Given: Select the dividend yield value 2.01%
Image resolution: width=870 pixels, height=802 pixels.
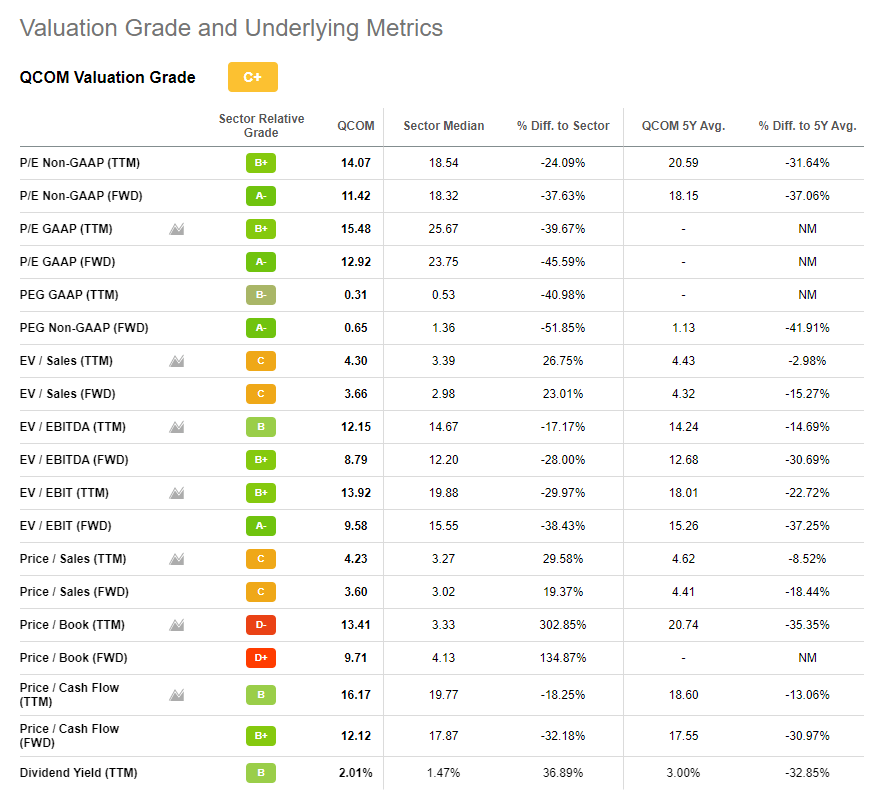Looking at the screenshot, I should [356, 773].
